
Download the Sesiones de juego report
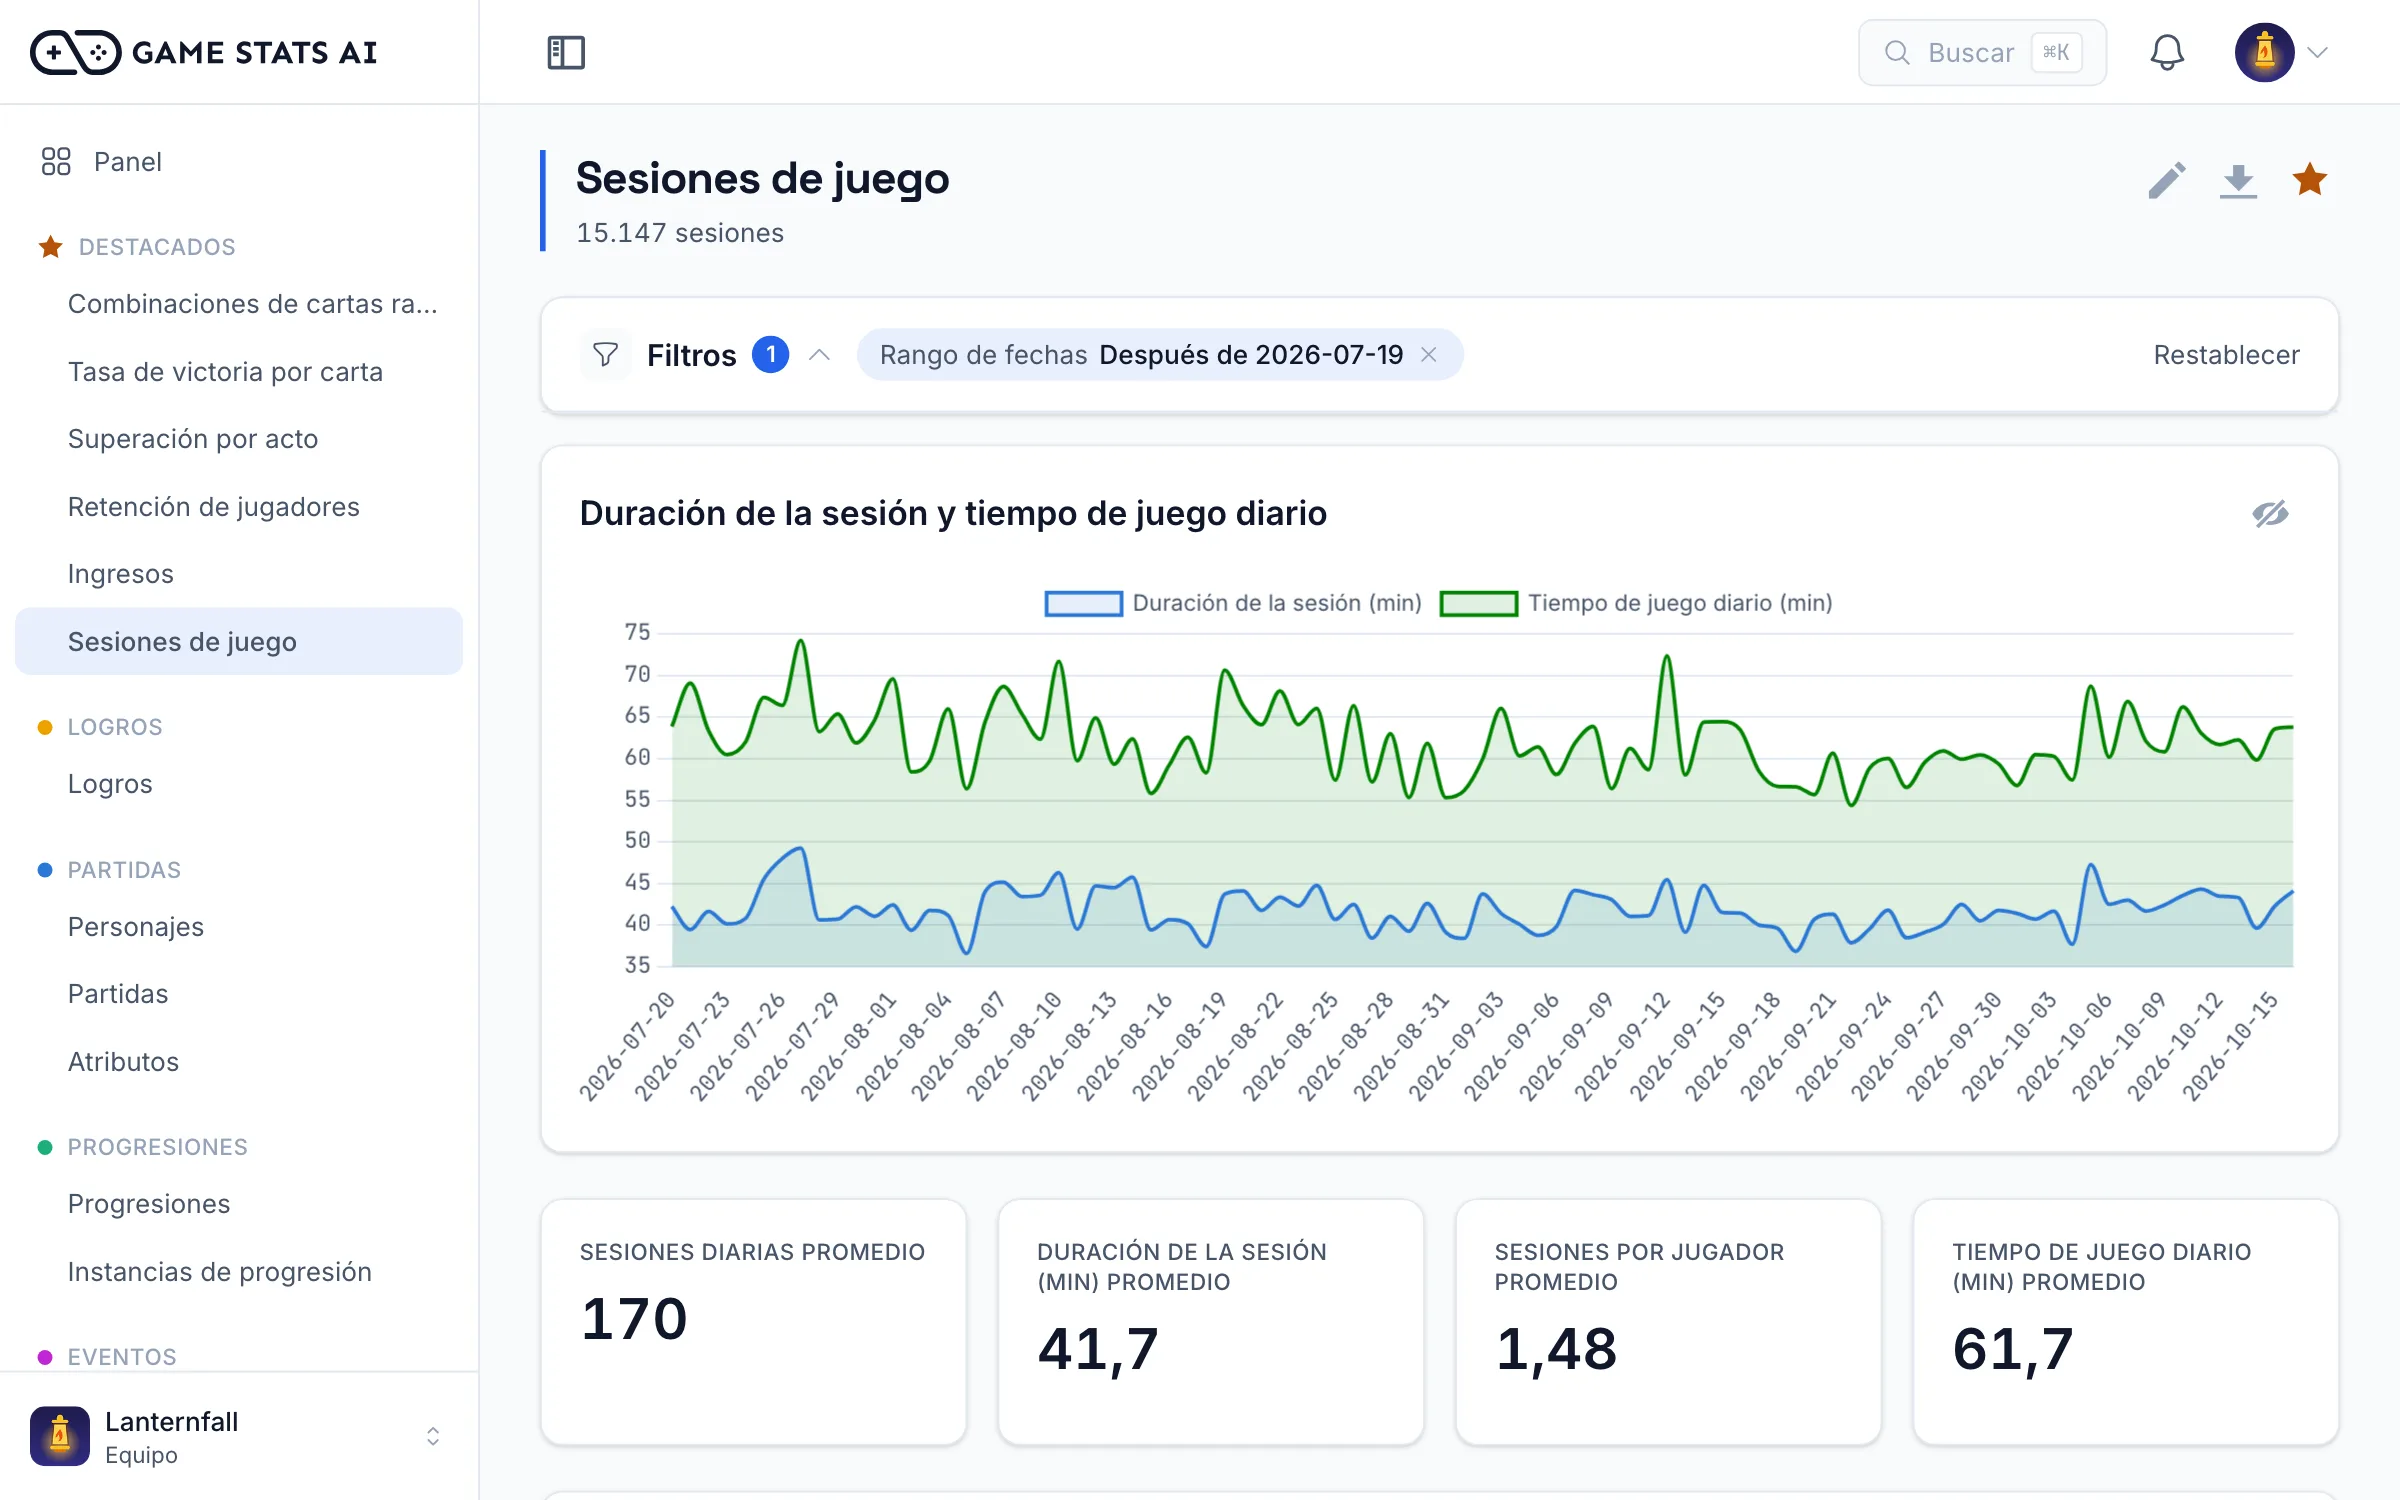pyautogui.click(x=2238, y=181)
